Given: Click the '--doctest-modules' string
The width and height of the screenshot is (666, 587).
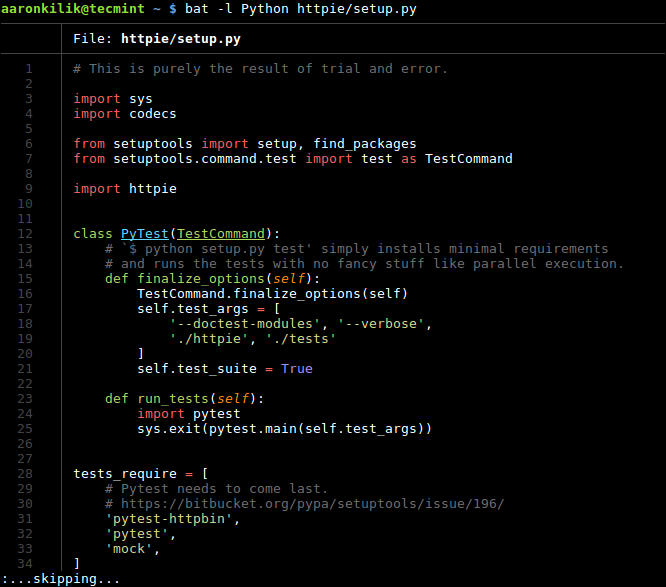Looking at the screenshot, I should click(x=245, y=324).
